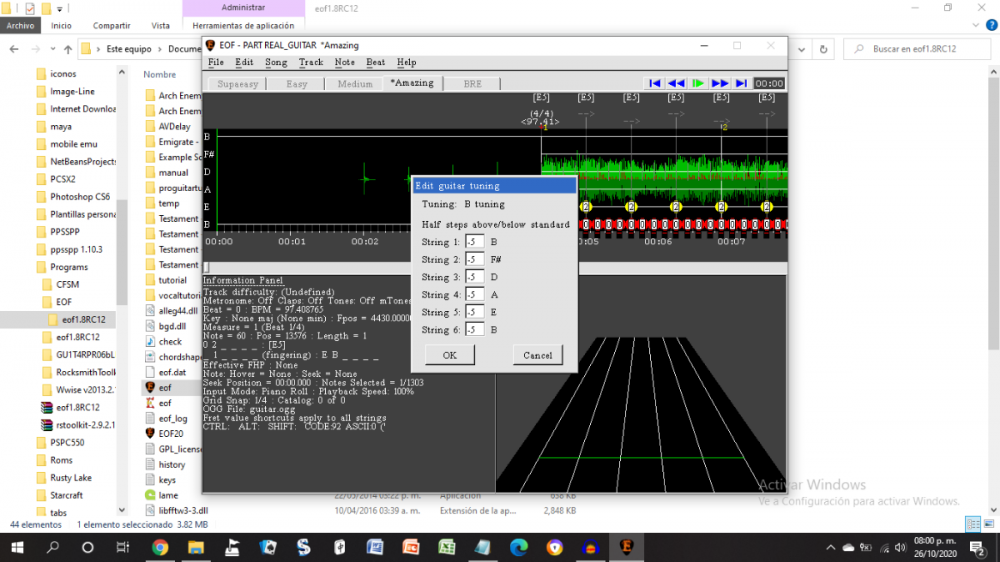
Task: Open the Track menu
Action: coord(311,62)
